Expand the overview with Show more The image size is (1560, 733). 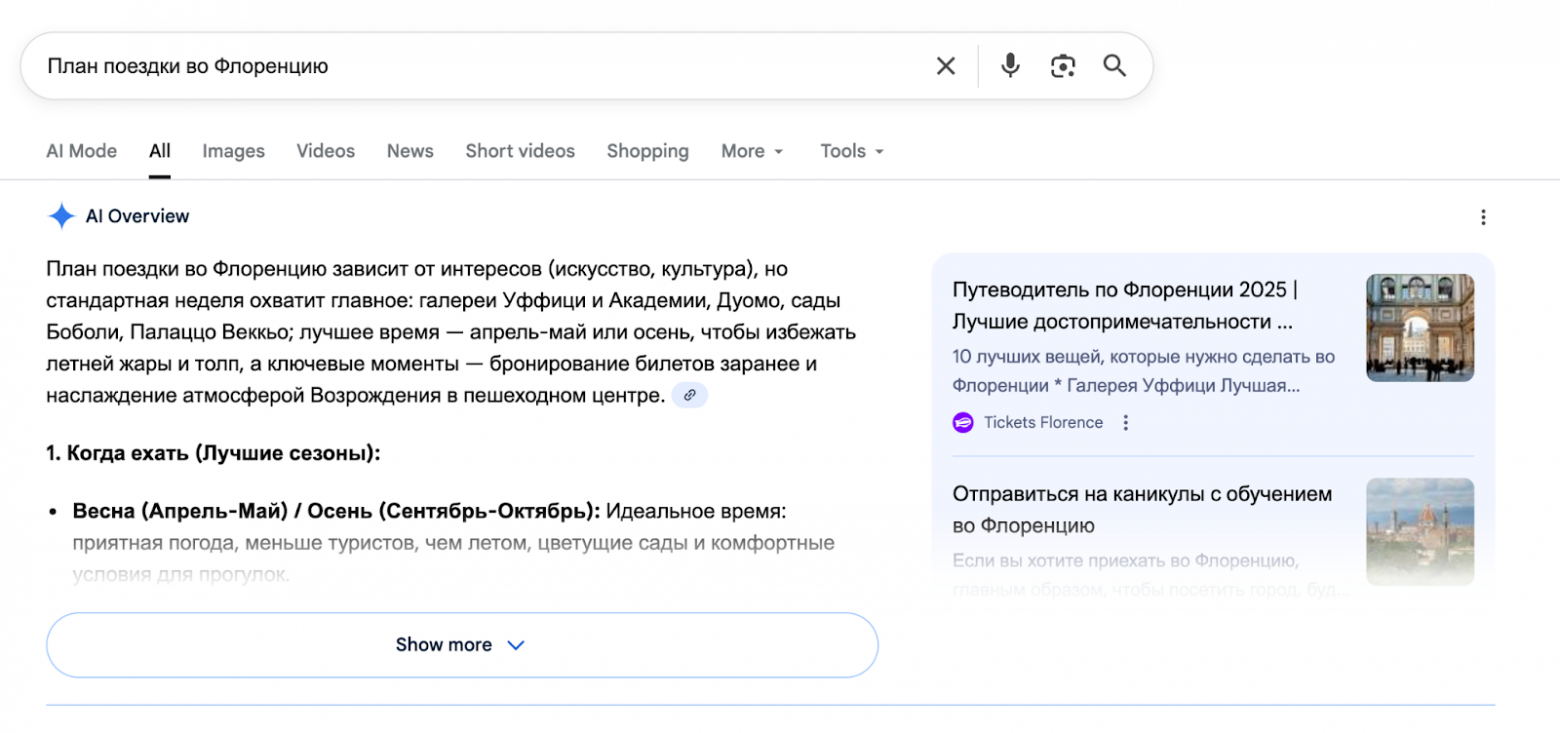[x=461, y=645]
